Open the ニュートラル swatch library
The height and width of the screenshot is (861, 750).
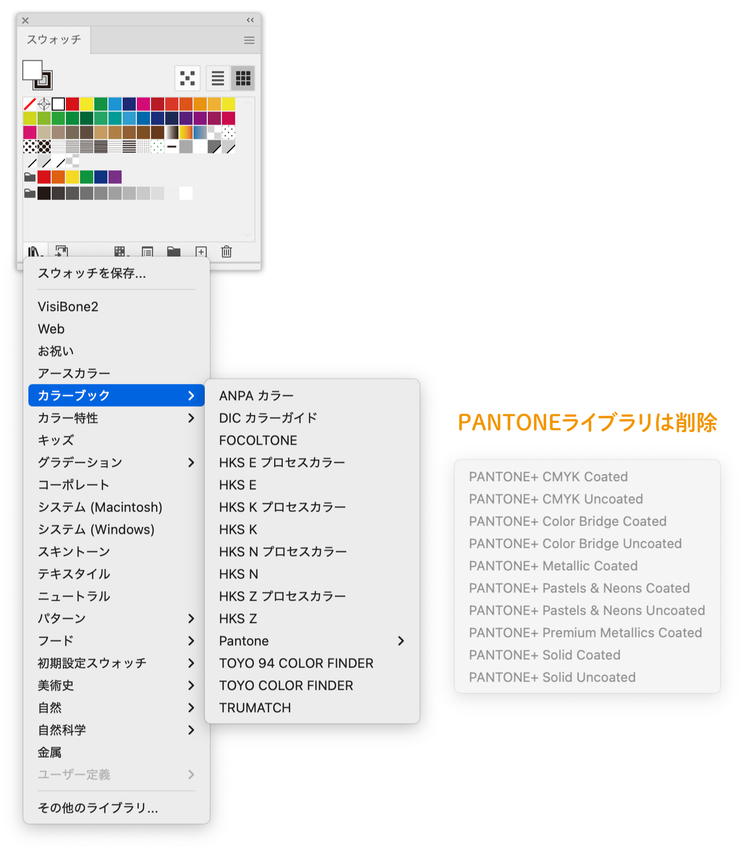[x=116, y=596]
